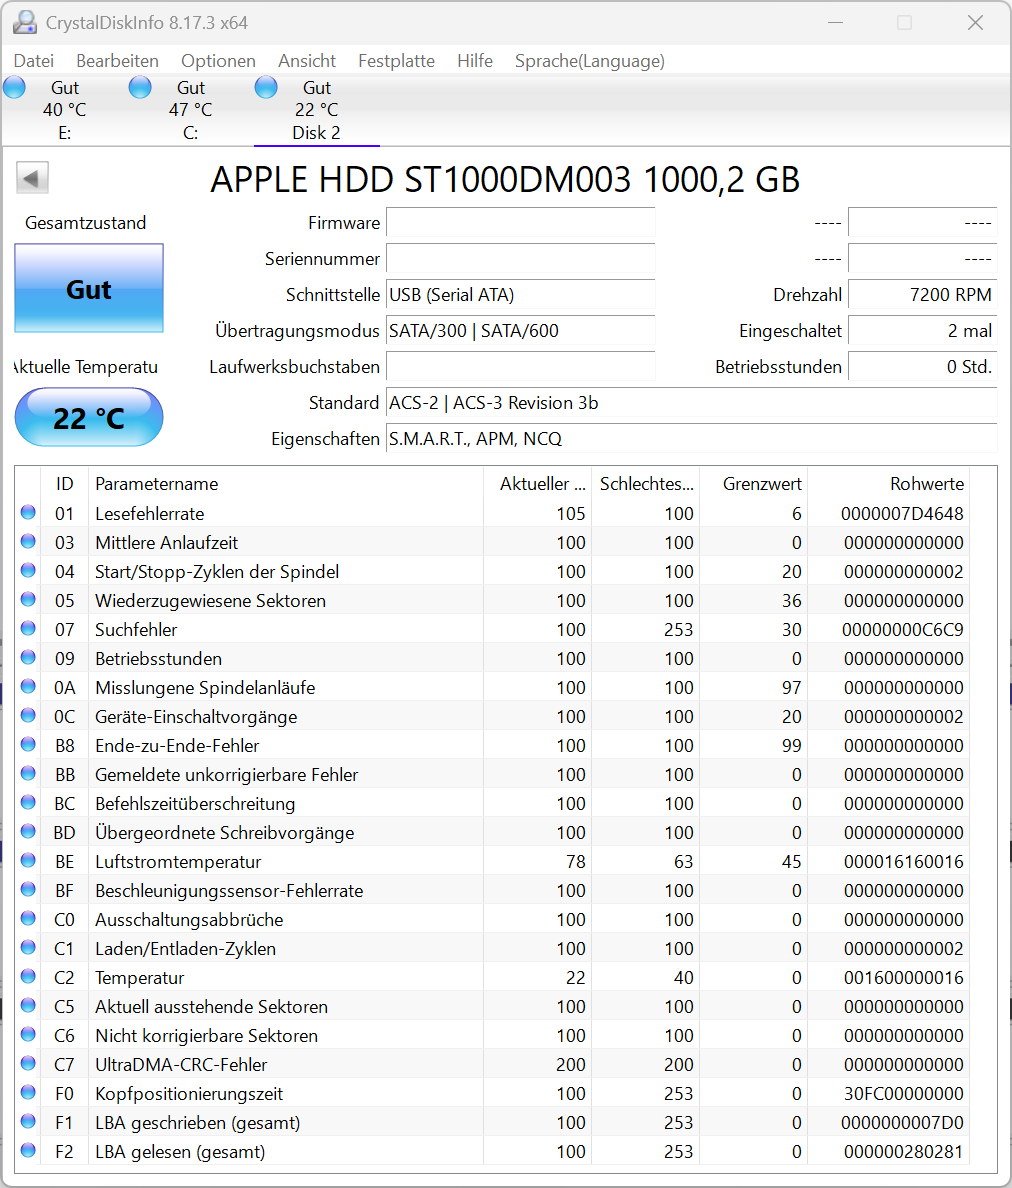Click the status dot beside the Lesefehlerrate row
The width and height of the screenshot is (1012, 1188).
point(27,513)
